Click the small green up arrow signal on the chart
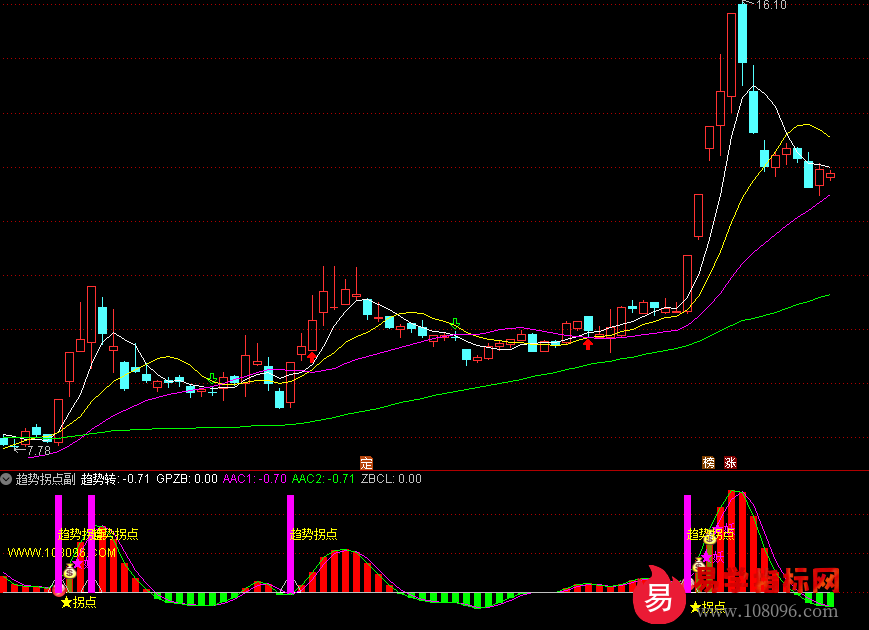The image size is (869, 630). (x=457, y=322)
